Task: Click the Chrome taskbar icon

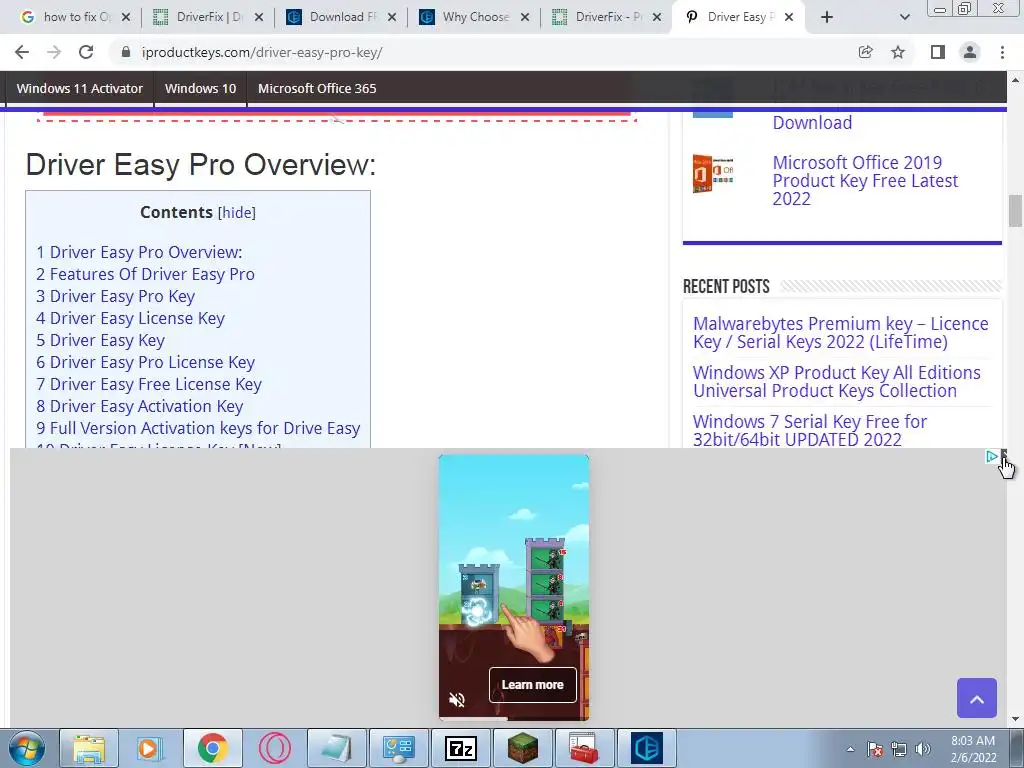Action: click(212, 748)
